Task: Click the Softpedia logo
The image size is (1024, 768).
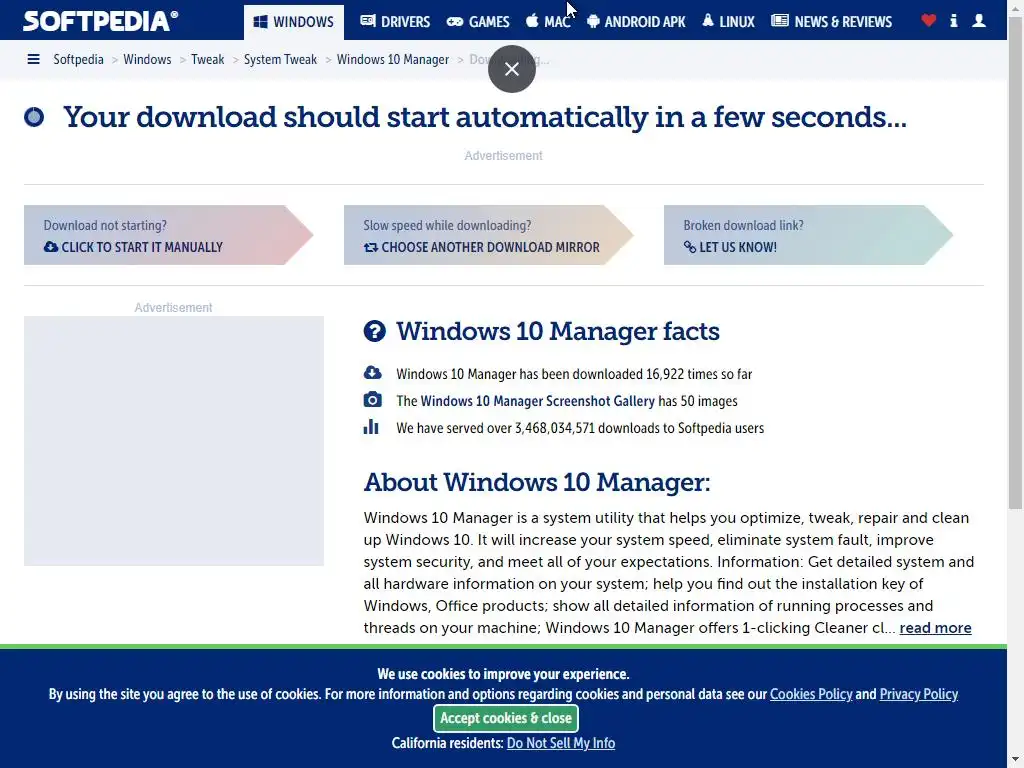Action: coord(100,21)
